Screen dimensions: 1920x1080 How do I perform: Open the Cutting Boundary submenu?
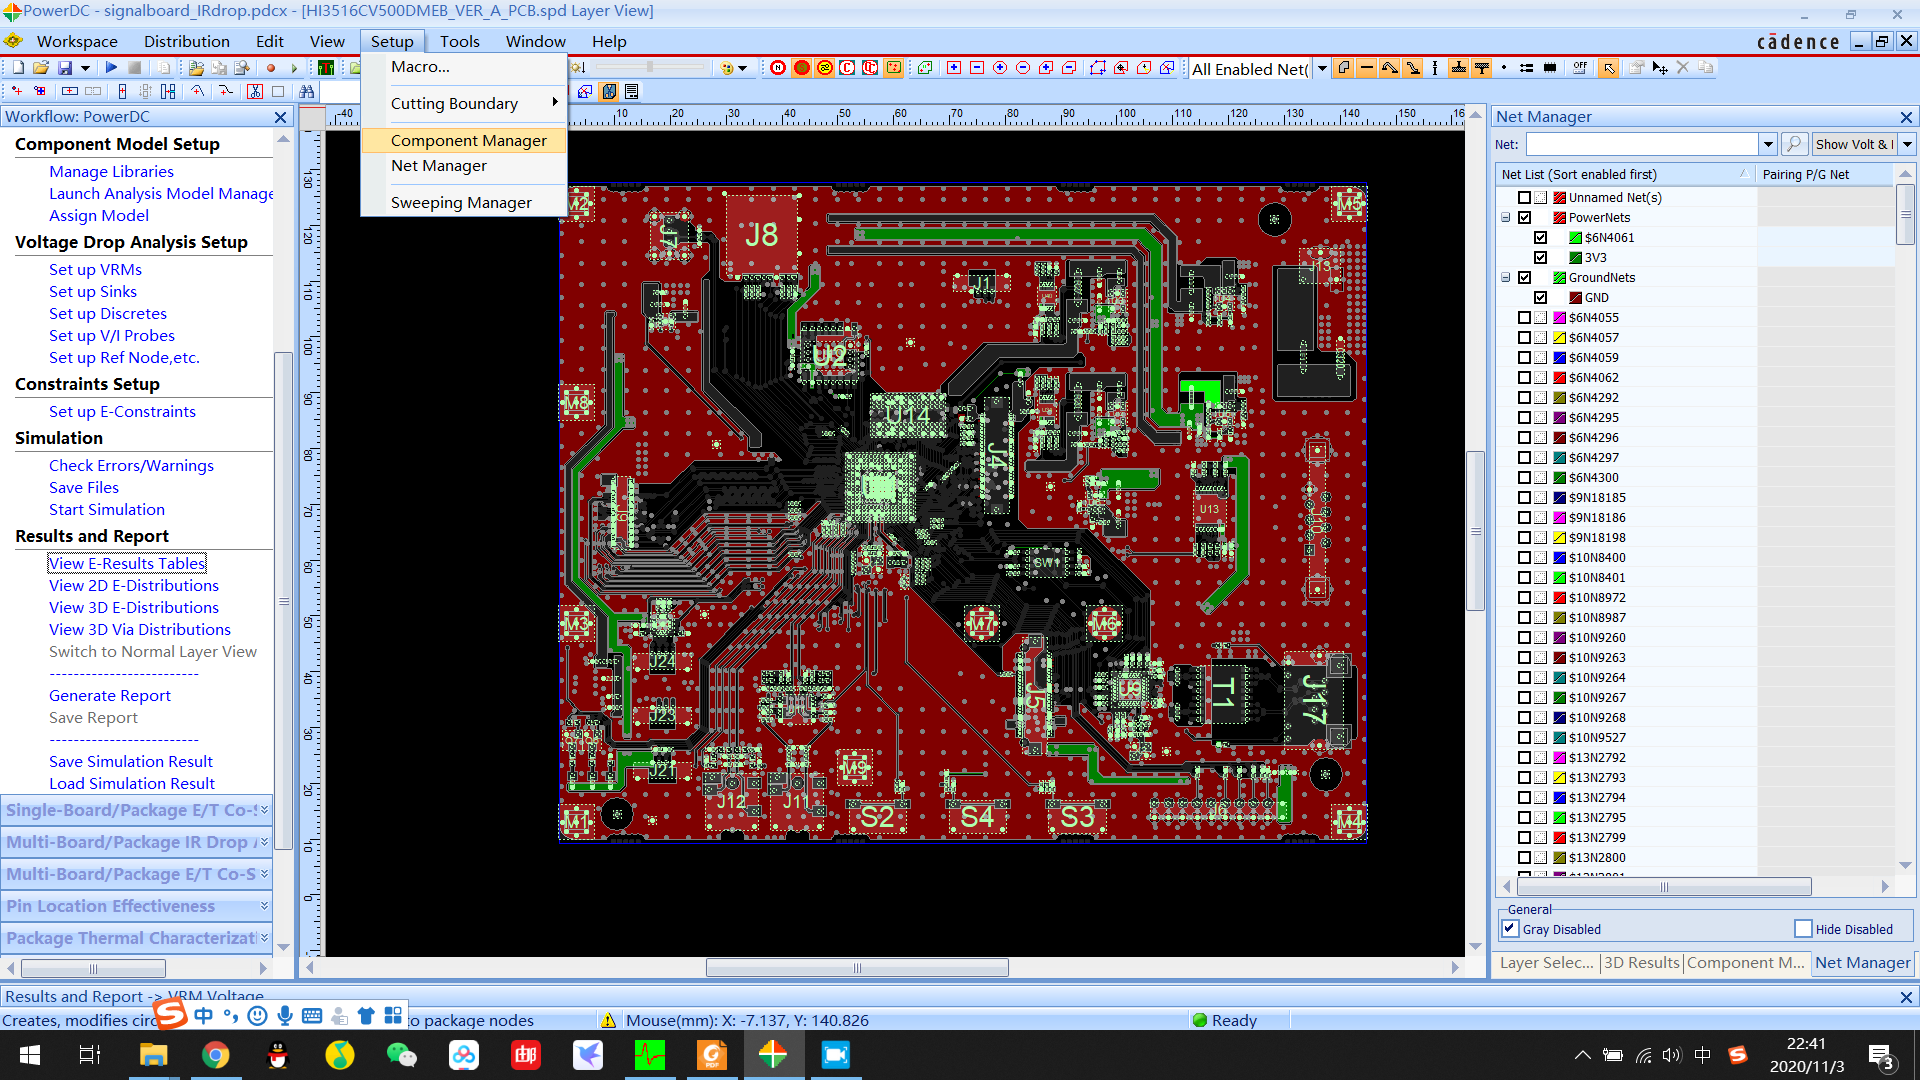(464, 103)
